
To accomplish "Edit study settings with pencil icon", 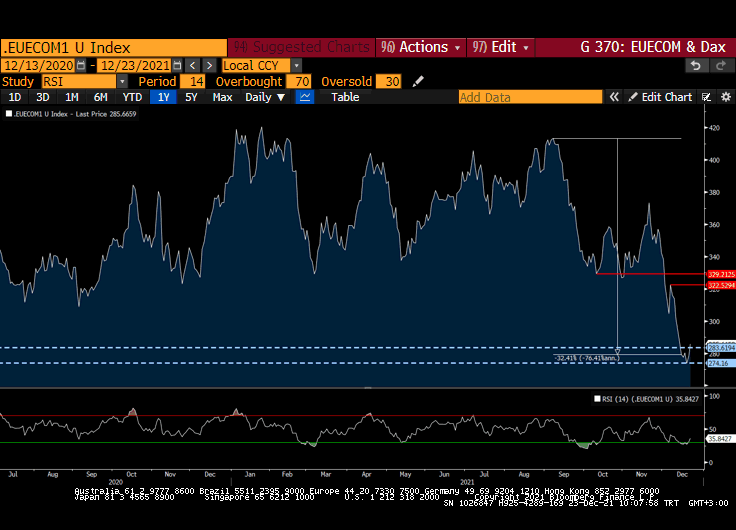I will click(x=418, y=81).
